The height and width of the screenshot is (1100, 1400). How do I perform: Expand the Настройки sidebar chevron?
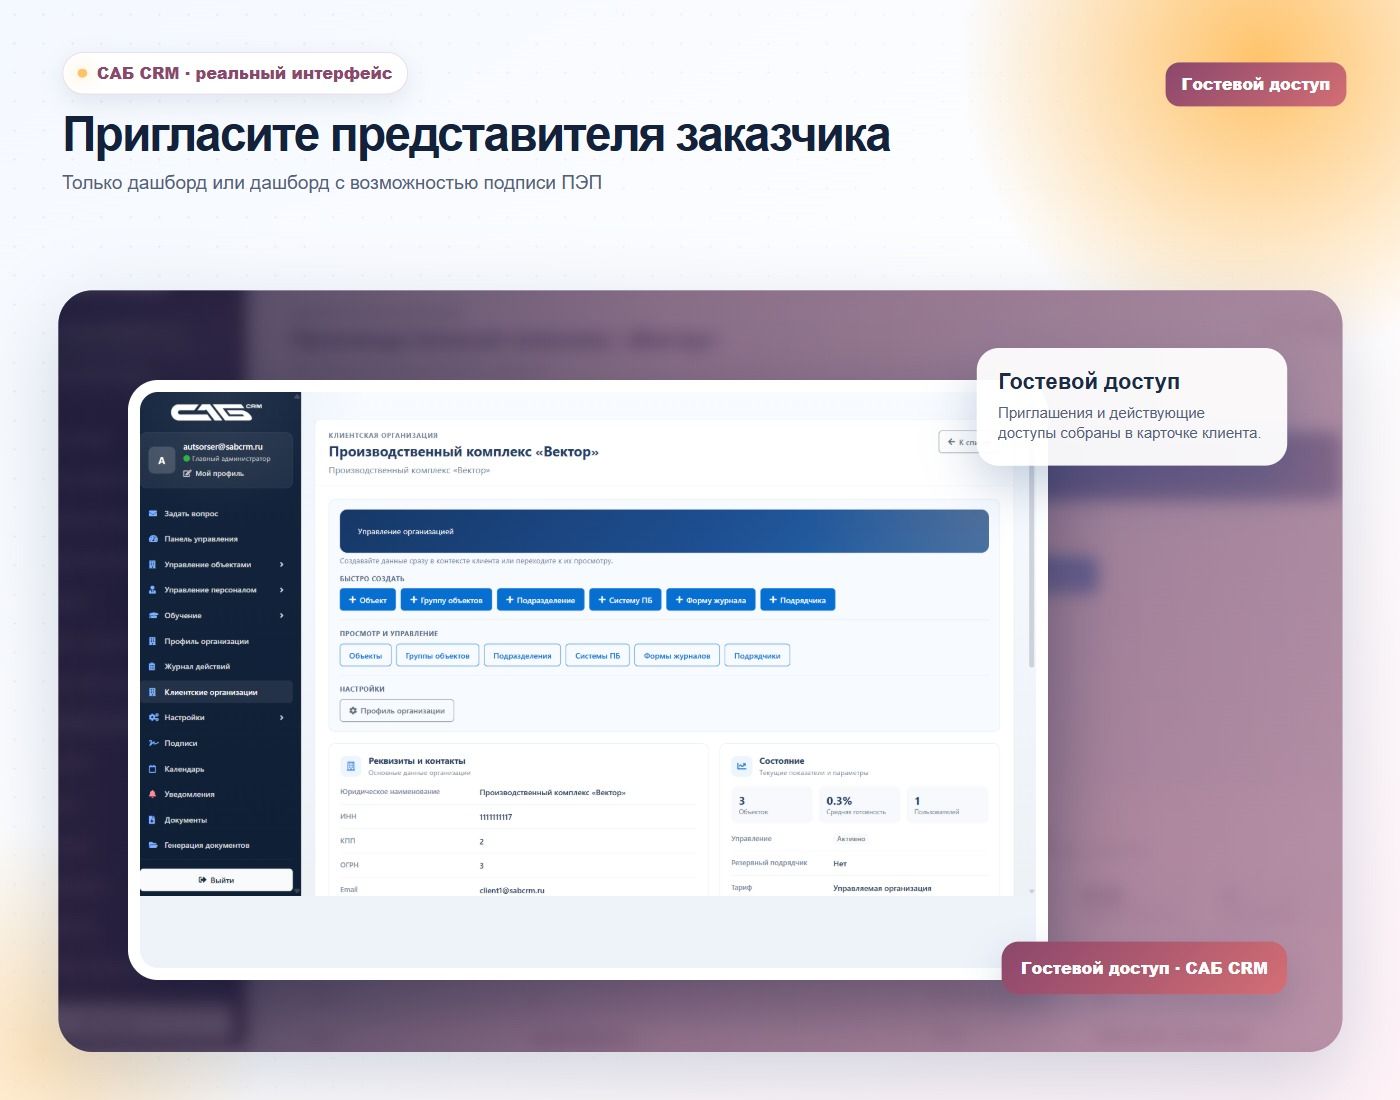coord(282,718)
